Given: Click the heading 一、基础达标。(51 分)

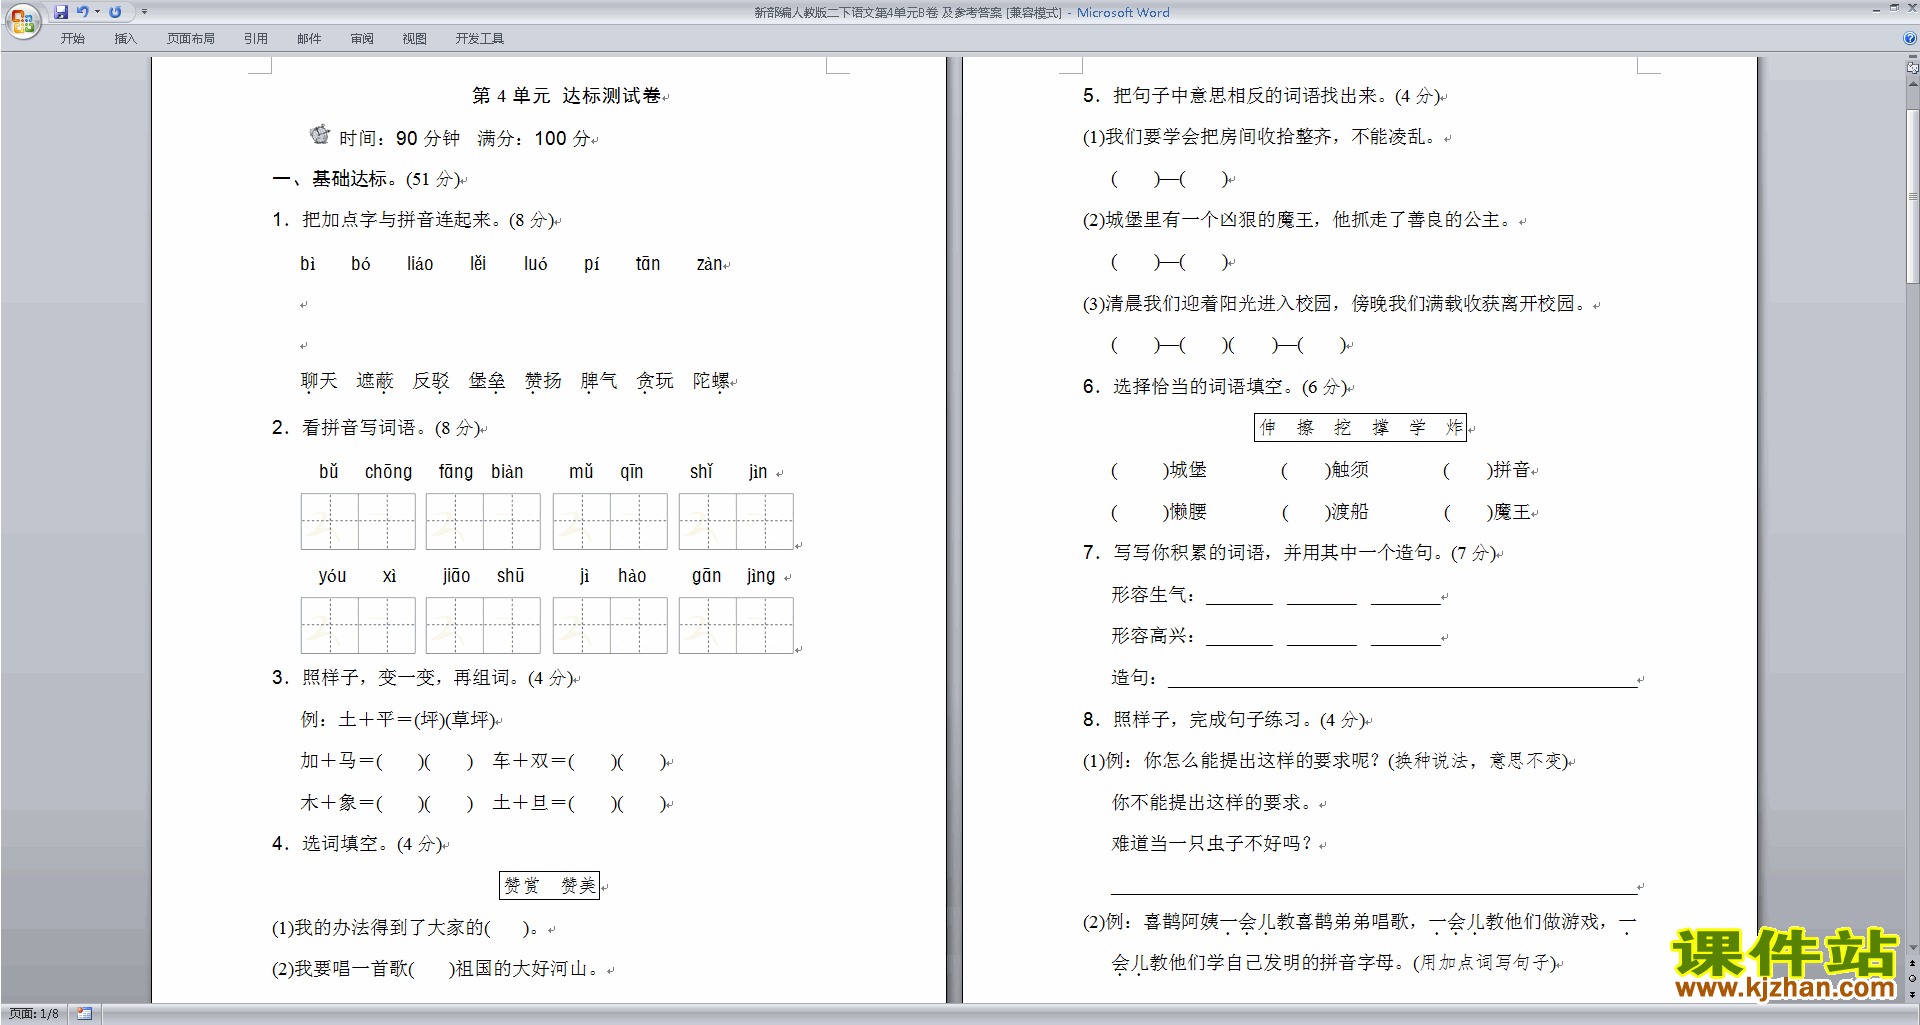Looking at the screenshot, I should (366, 179).
